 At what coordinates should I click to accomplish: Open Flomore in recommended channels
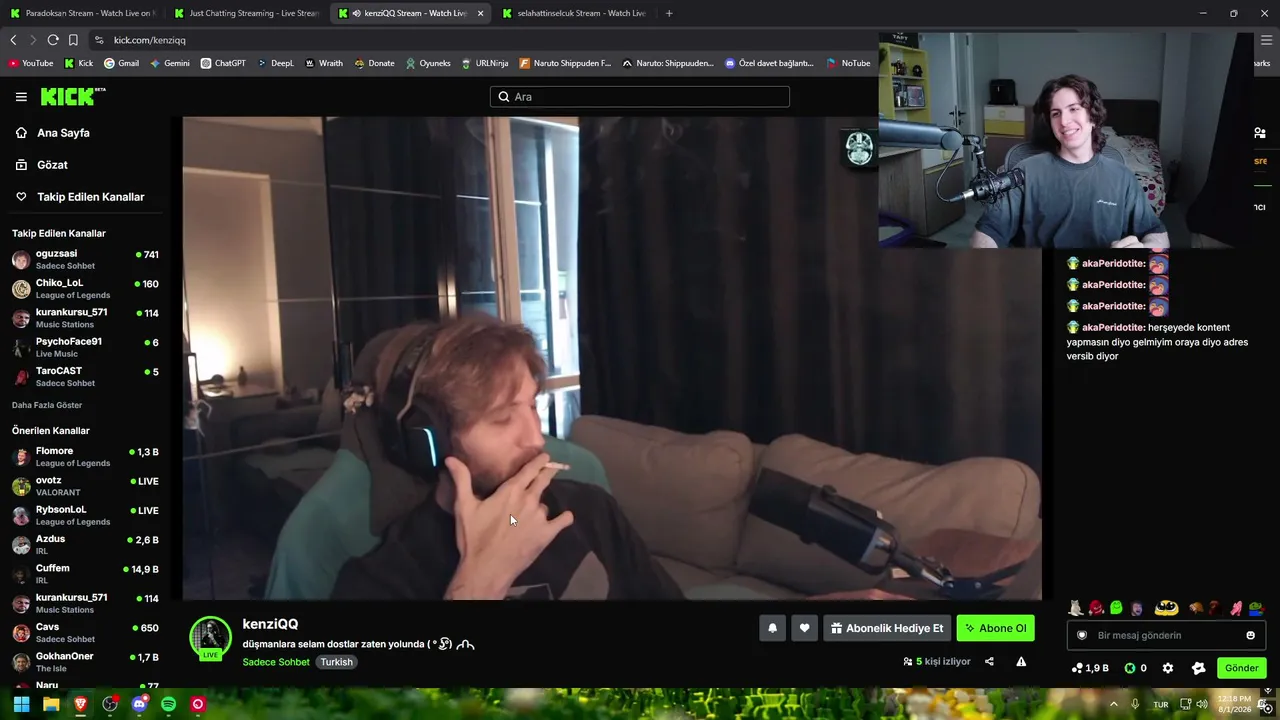click(85, 457)
